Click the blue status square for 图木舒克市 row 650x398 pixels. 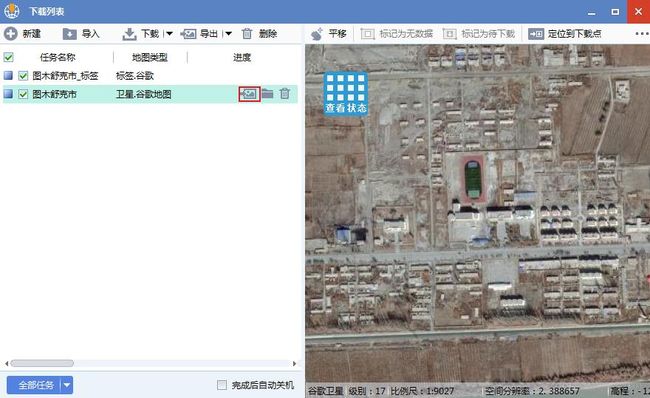(8, 94)
